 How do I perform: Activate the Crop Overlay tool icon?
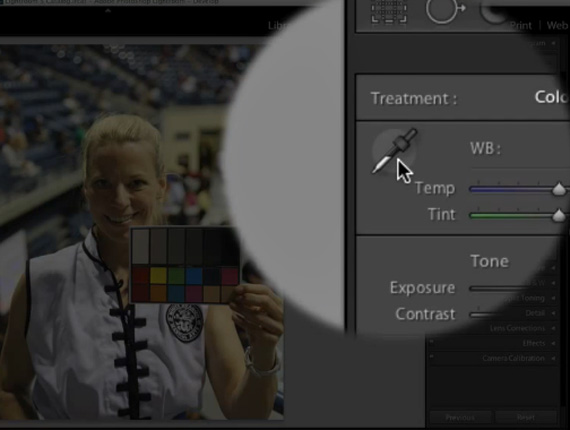[x=389, y=11]
